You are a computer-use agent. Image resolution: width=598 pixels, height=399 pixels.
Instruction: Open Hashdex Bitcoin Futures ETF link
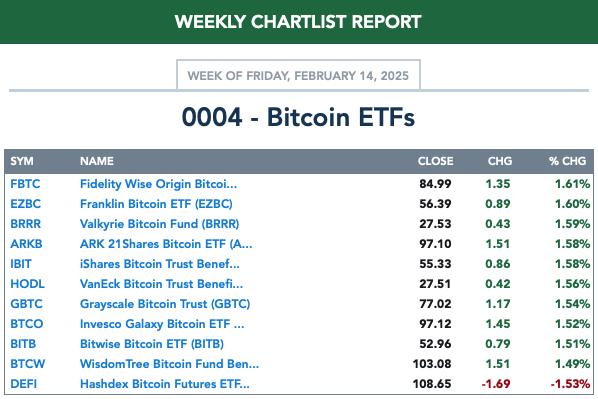(x=165, y=384)
